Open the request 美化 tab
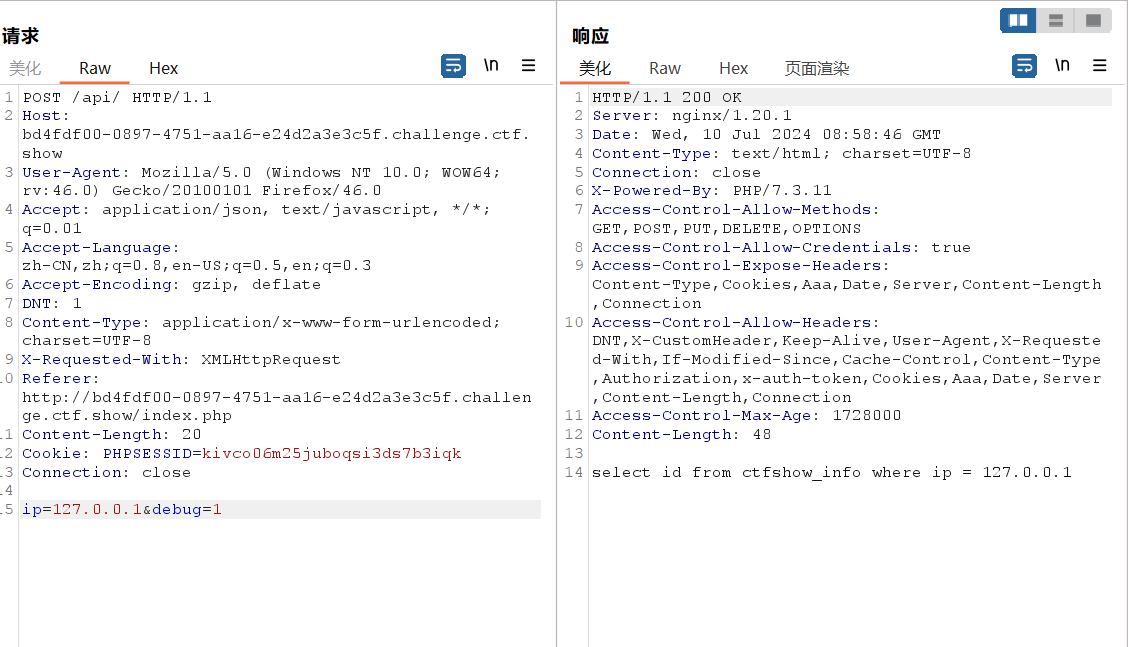This screenshot has height=647, width=1128. [25, 68]
